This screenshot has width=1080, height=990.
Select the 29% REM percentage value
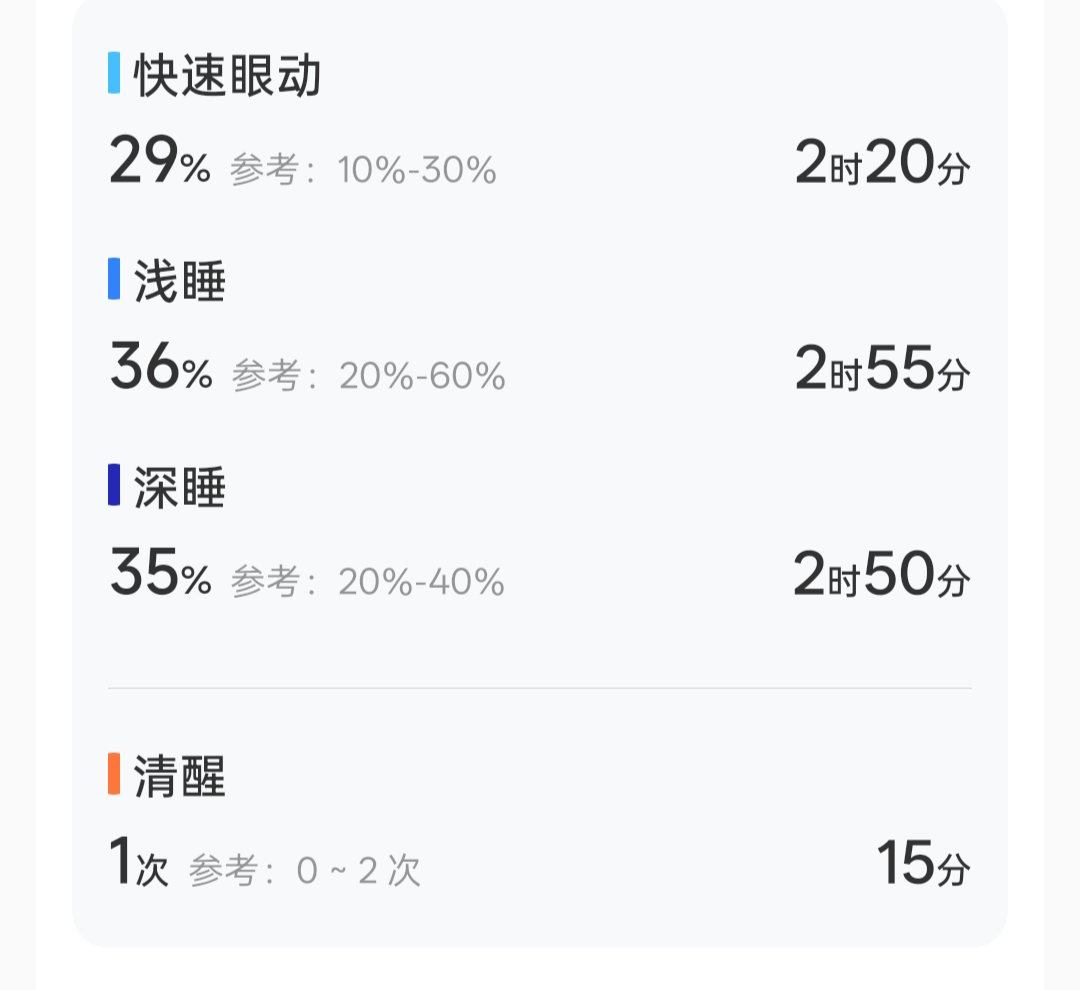coord(160,163)
